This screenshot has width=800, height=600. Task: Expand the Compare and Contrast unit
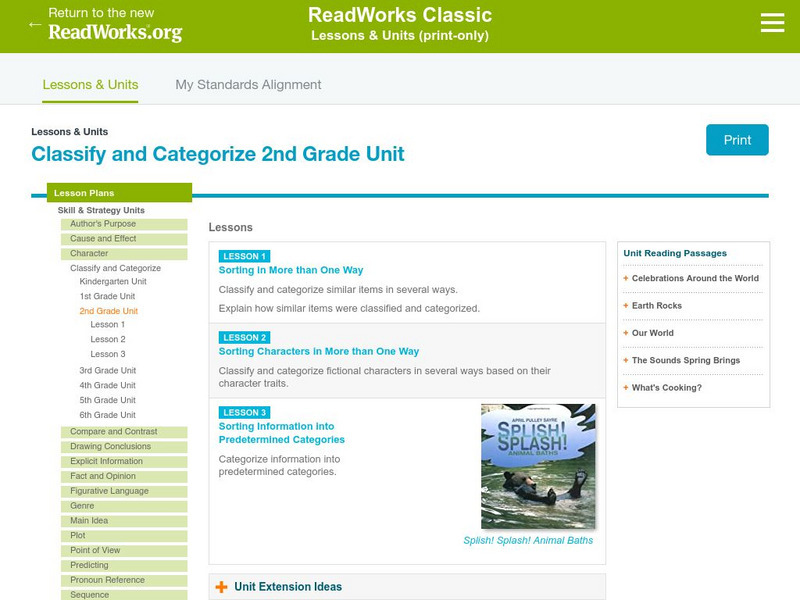(x=124, y=432)
